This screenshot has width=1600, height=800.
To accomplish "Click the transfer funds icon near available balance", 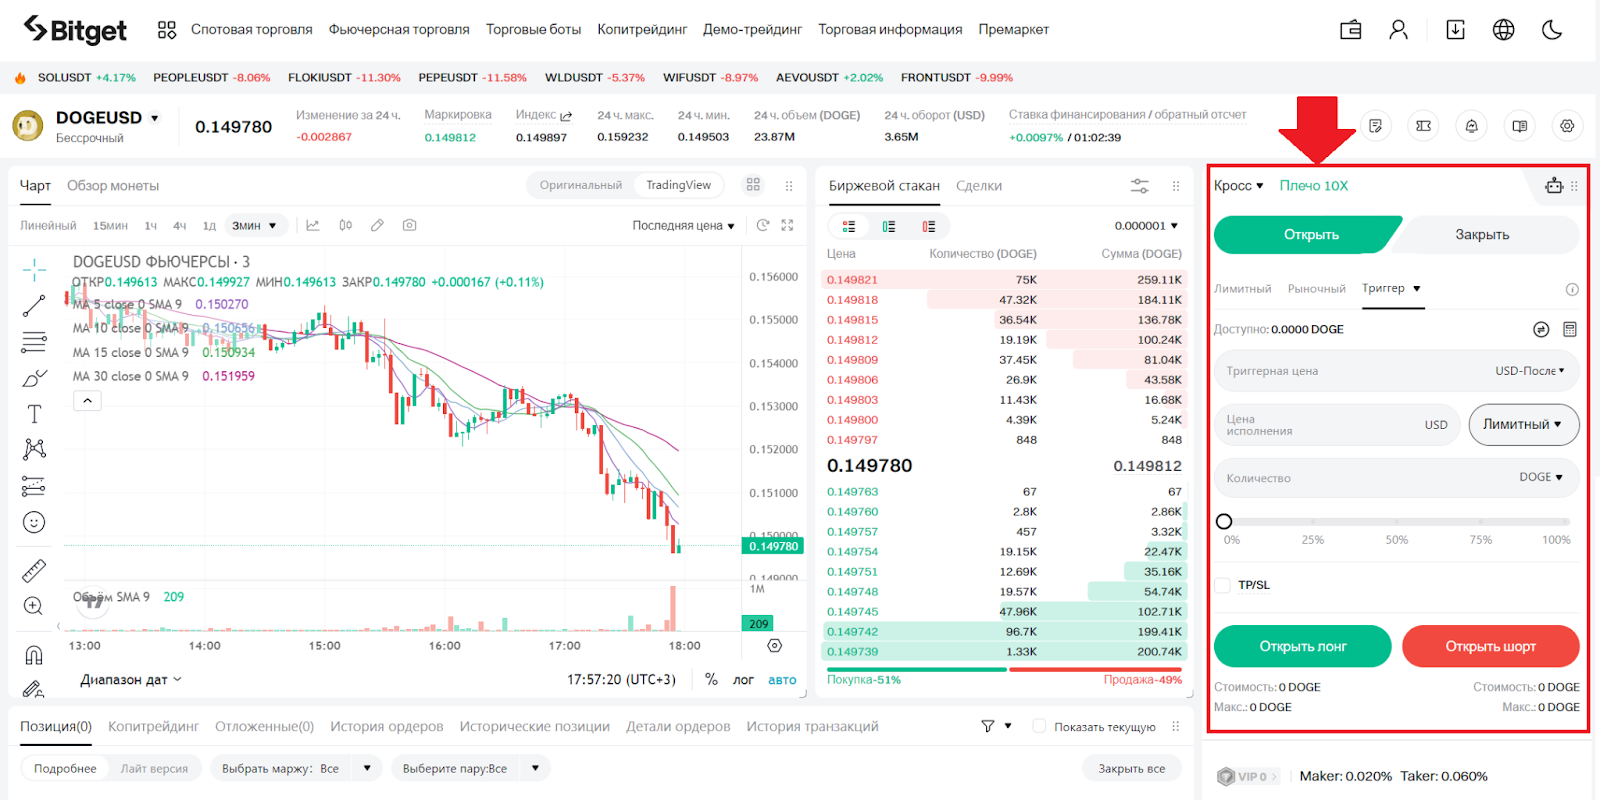I will [1541, 329].
